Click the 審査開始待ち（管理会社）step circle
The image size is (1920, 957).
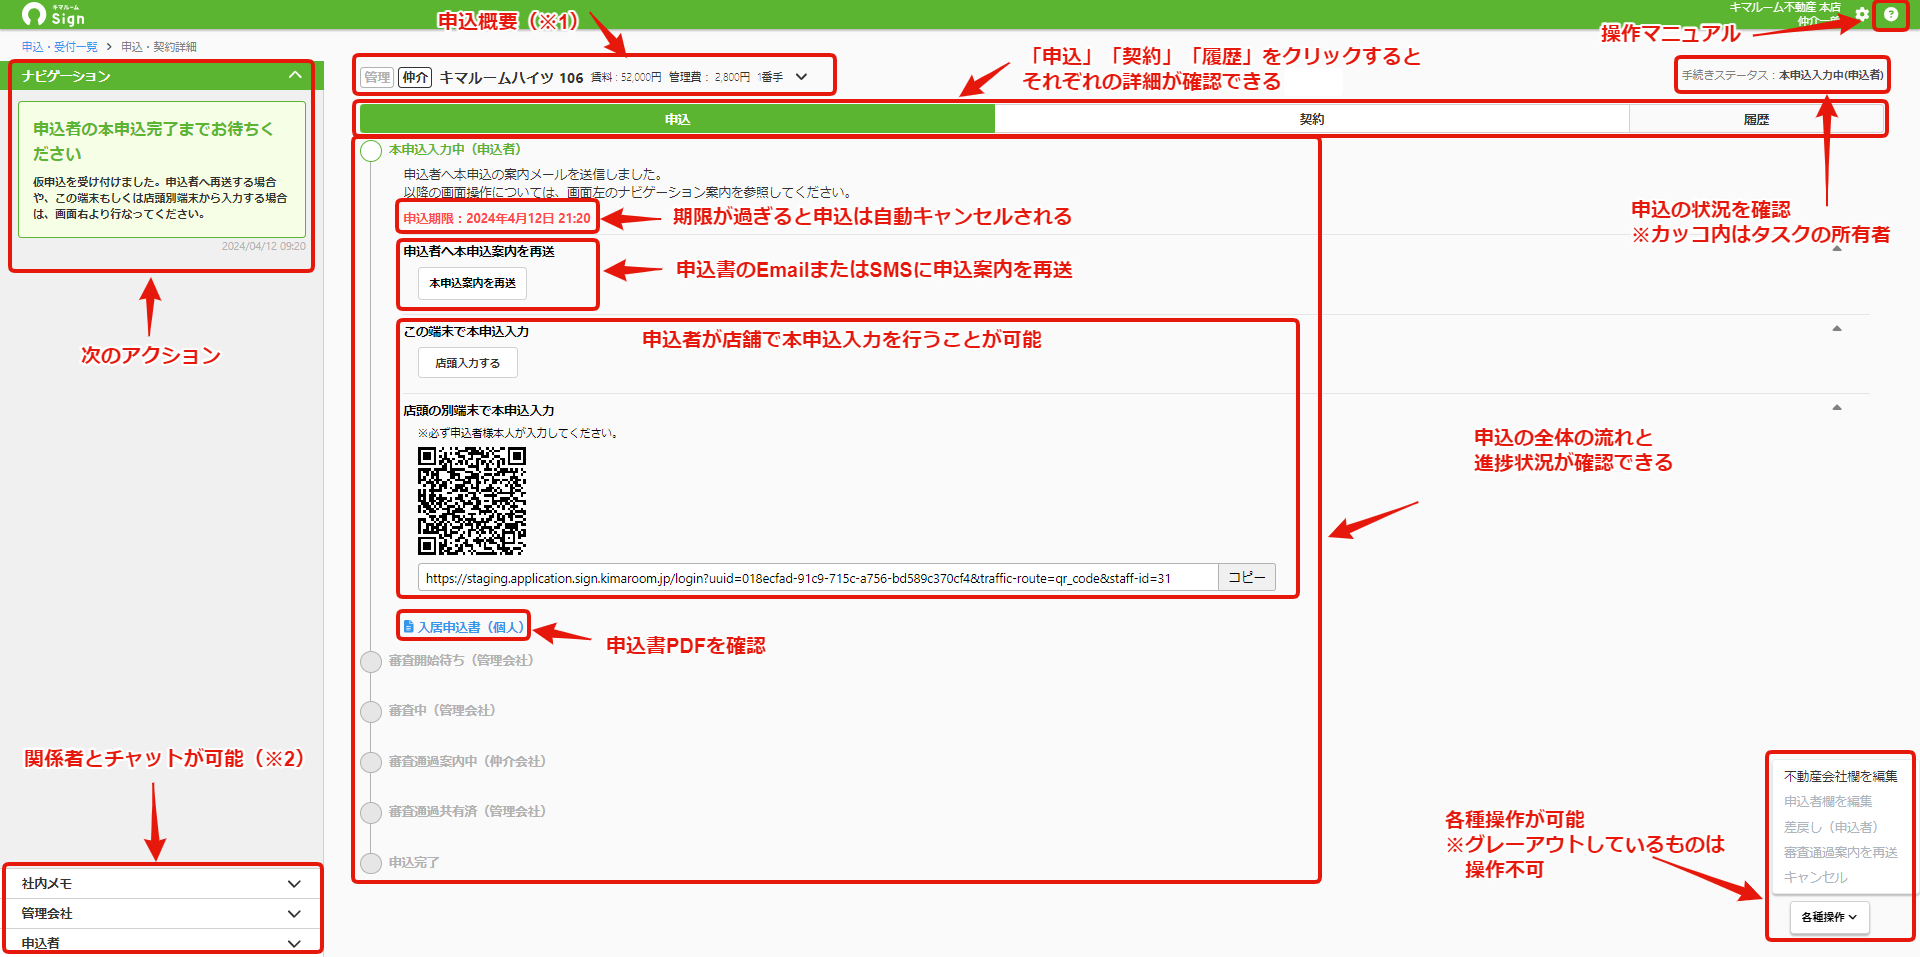click(x=371, y=661)
